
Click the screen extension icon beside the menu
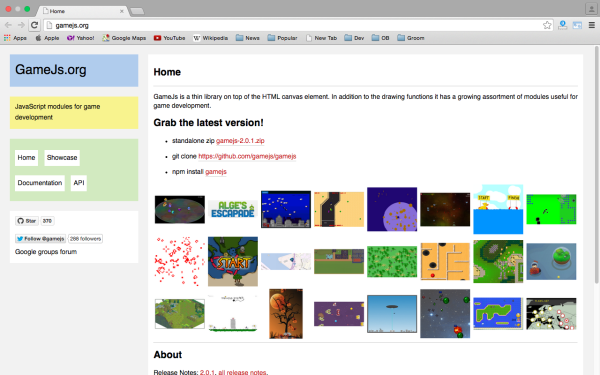577,25
